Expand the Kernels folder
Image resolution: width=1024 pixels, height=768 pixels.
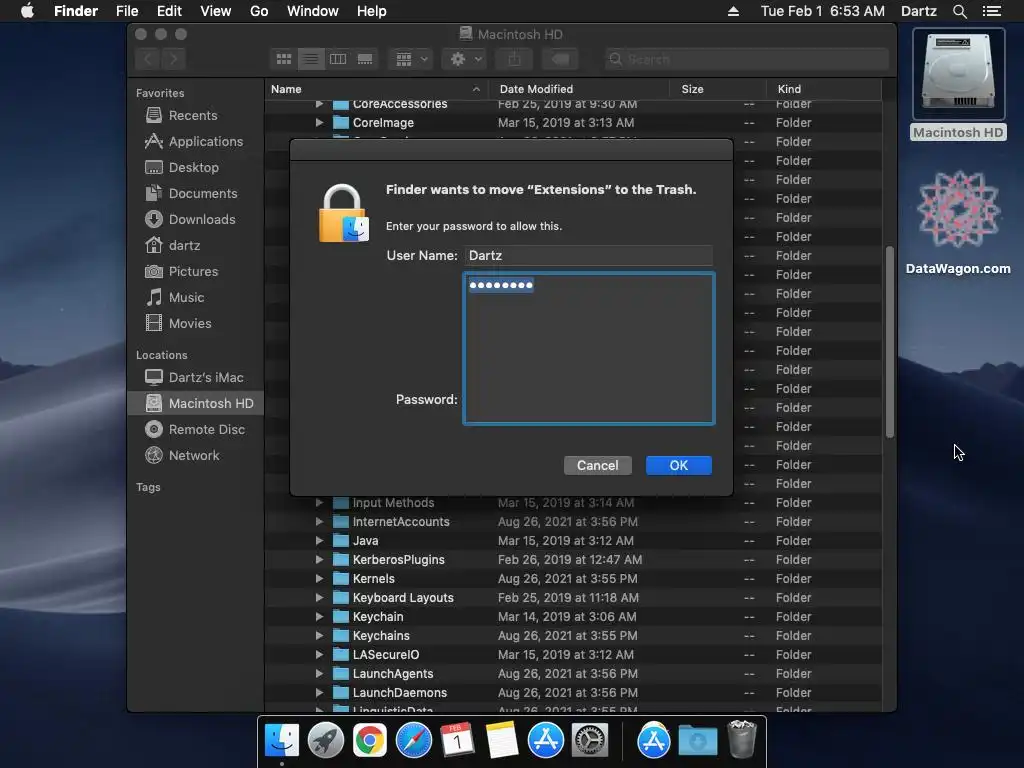pyautogui.click(x=319, y=578)
